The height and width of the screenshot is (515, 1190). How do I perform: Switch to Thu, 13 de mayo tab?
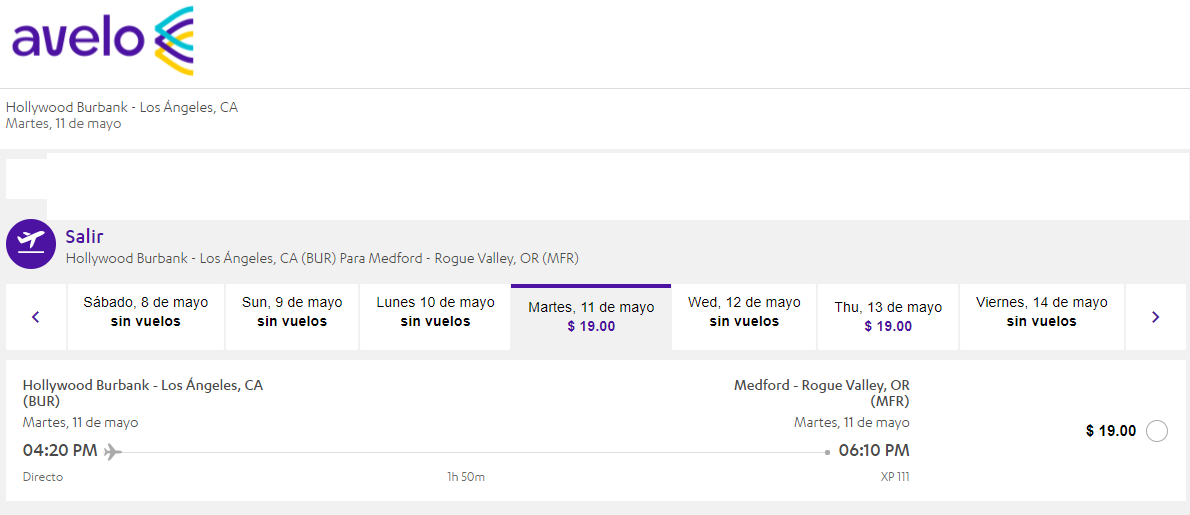point(888,317)
